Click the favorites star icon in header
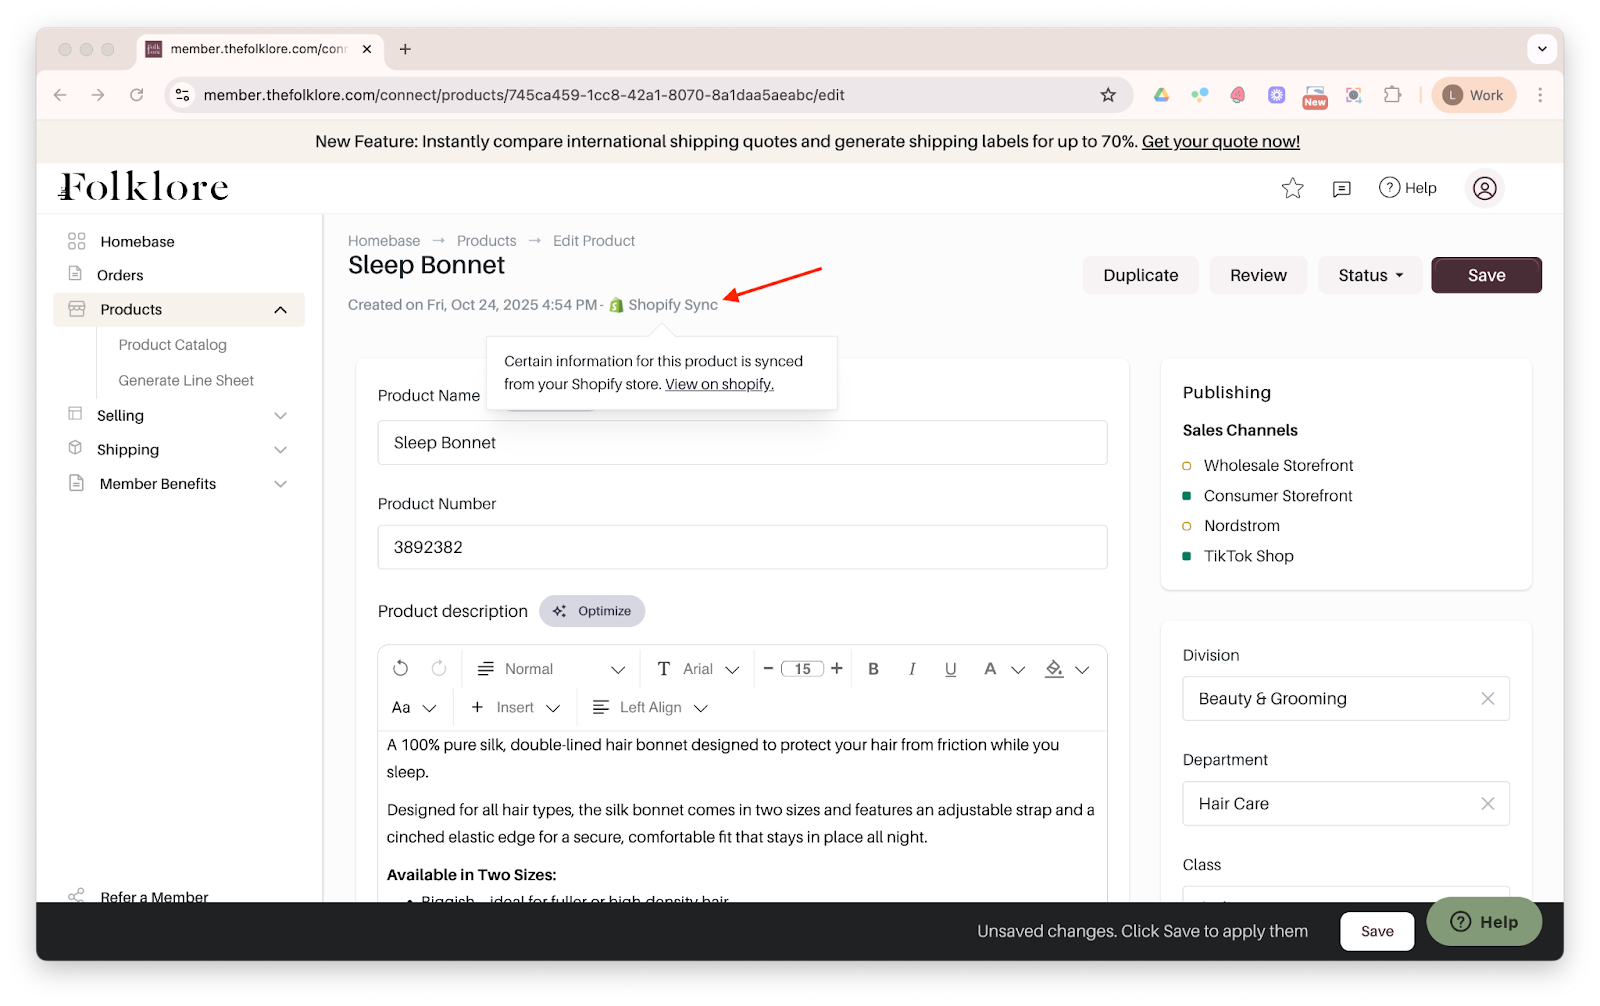The height and width of the screenshot is (1006, 1600). click(1292, 188)
